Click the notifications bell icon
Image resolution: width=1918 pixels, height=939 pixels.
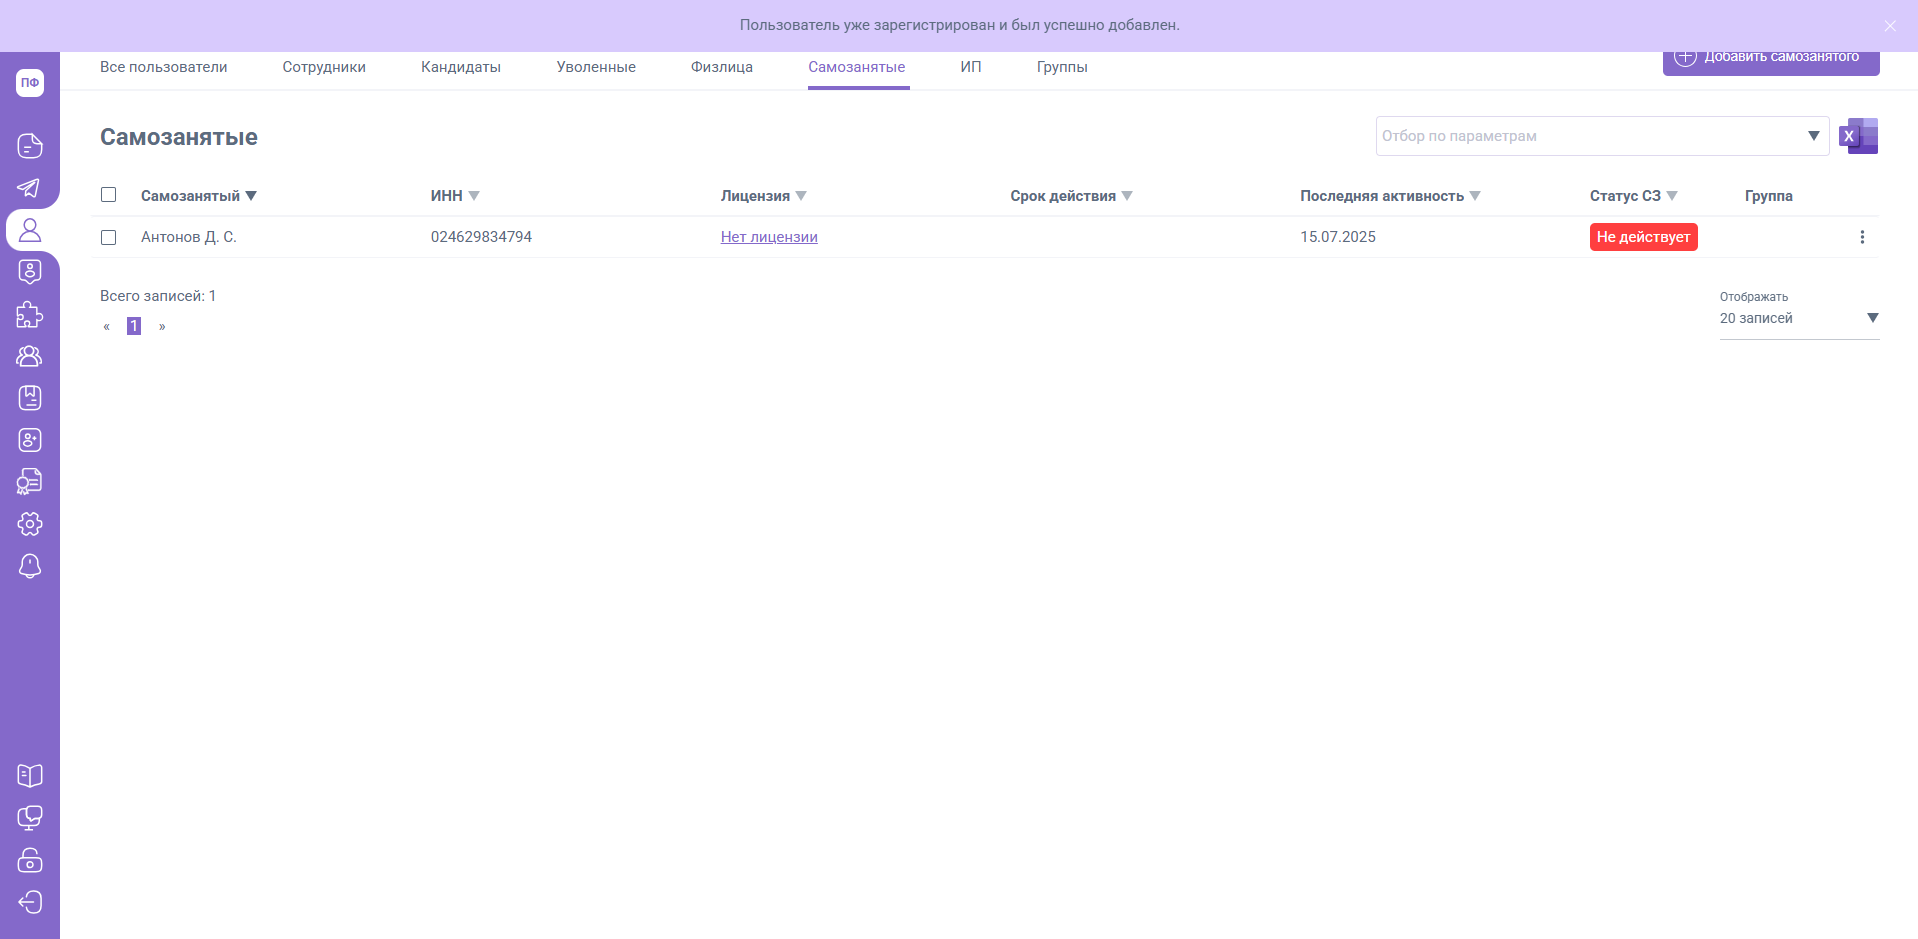tap(29, 566)
